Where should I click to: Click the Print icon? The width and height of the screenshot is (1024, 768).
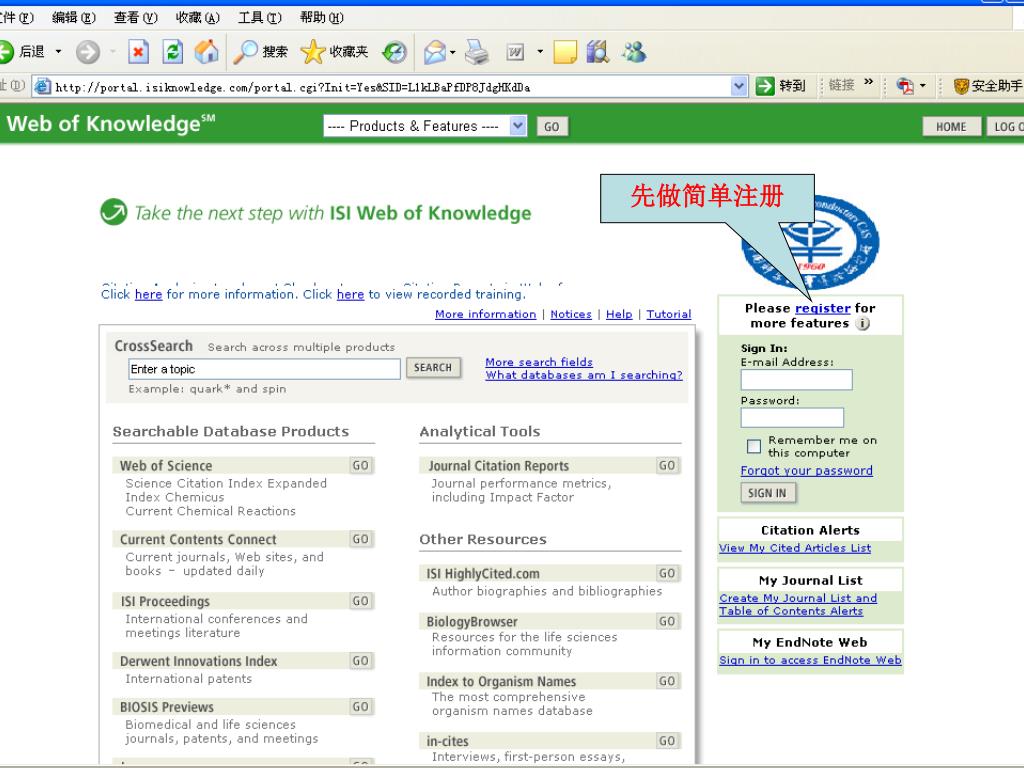477,52
